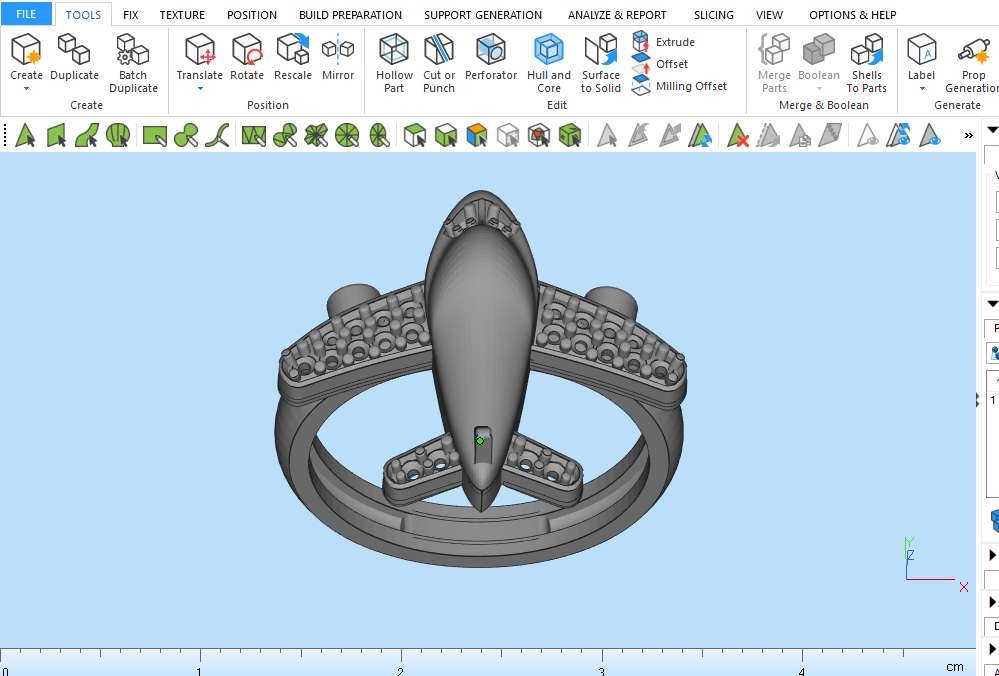
Task: Click the green point on the model
Action: coord(480,440)
